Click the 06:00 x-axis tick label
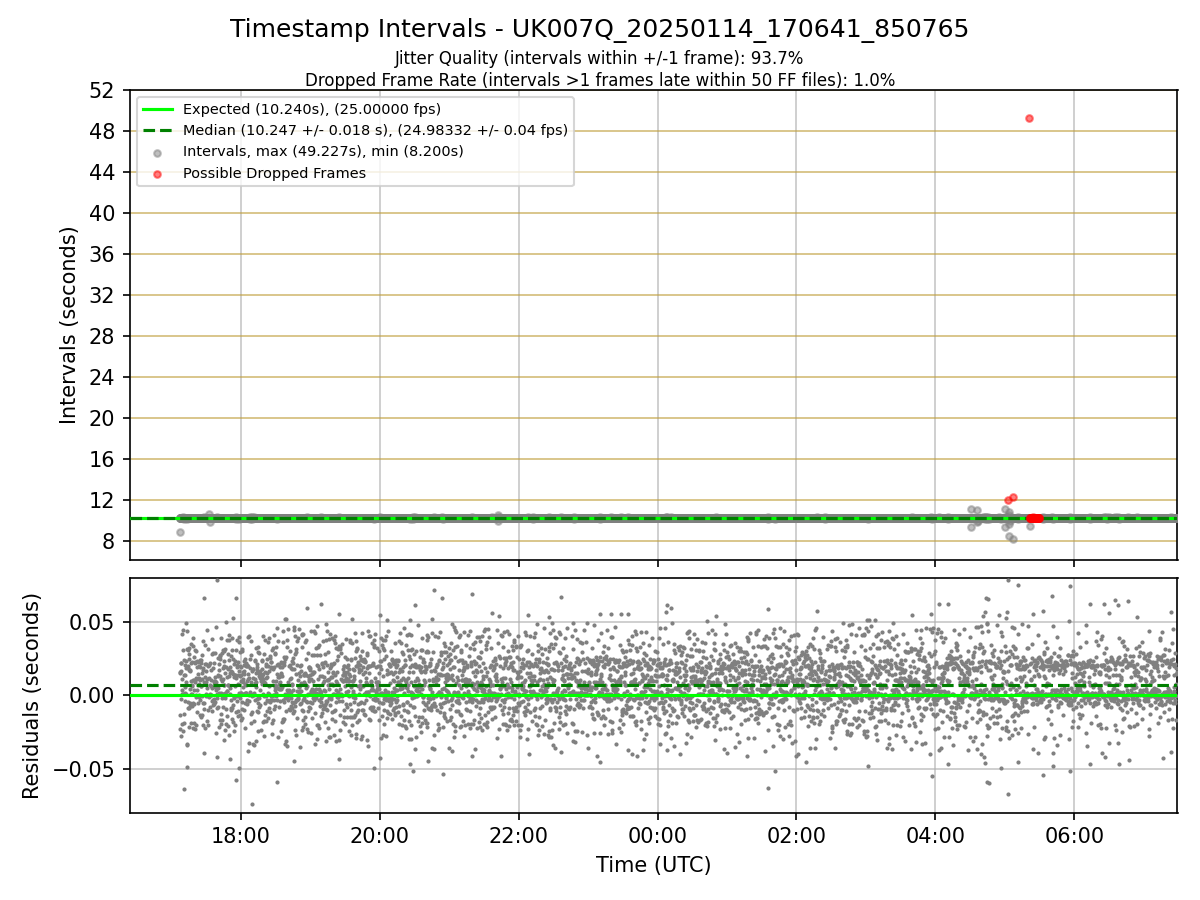1200x900 pixels. click(1074, 836)
